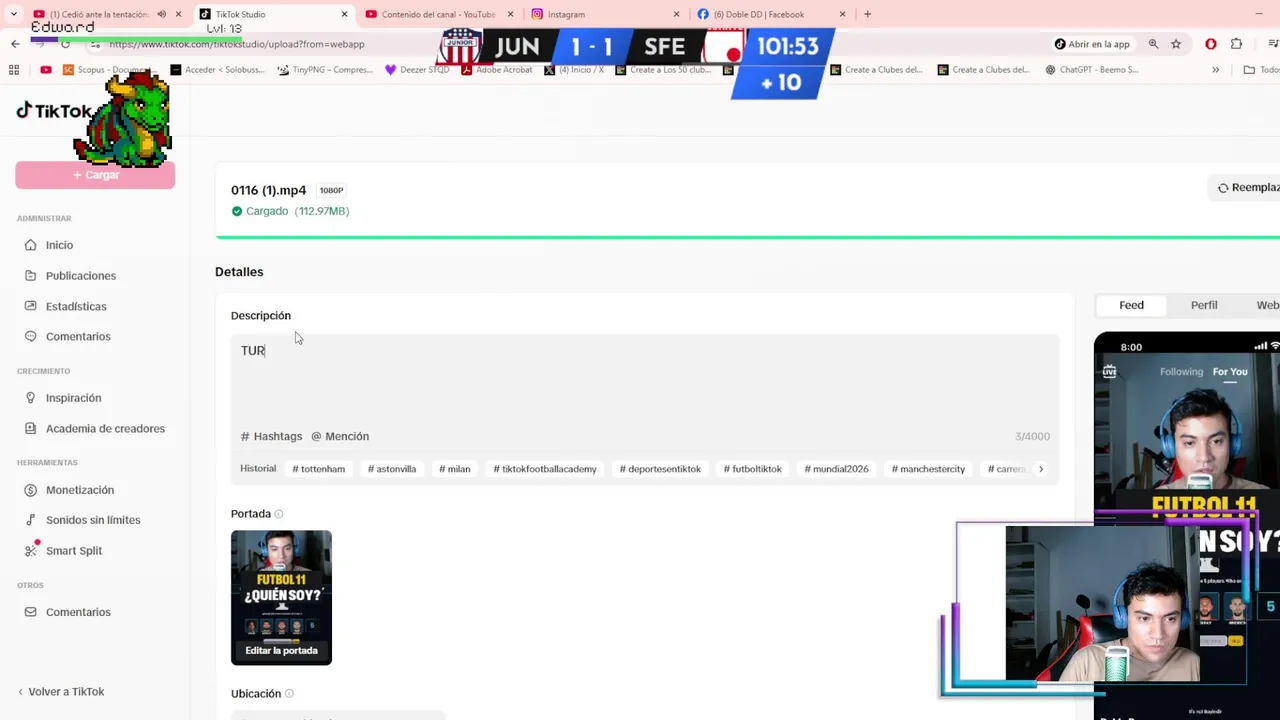1280x720 pixels.
Task: Click the Hashtags button
Action: [x=271, y=436]
